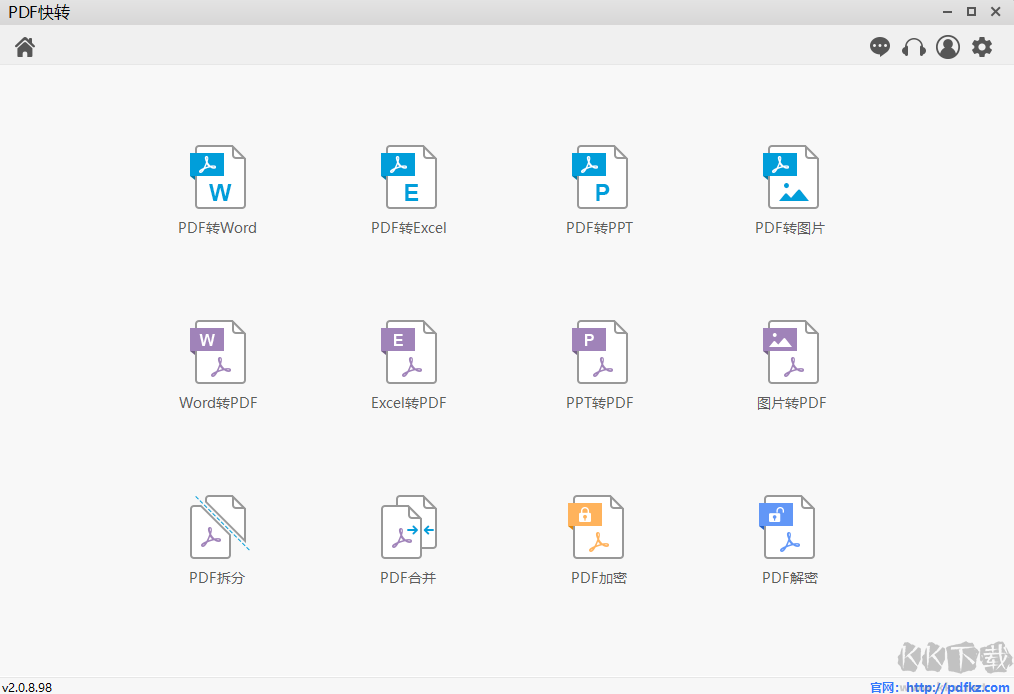
Task: Select the PPT转PDF conversion icon
Action: tap(599, 352)
